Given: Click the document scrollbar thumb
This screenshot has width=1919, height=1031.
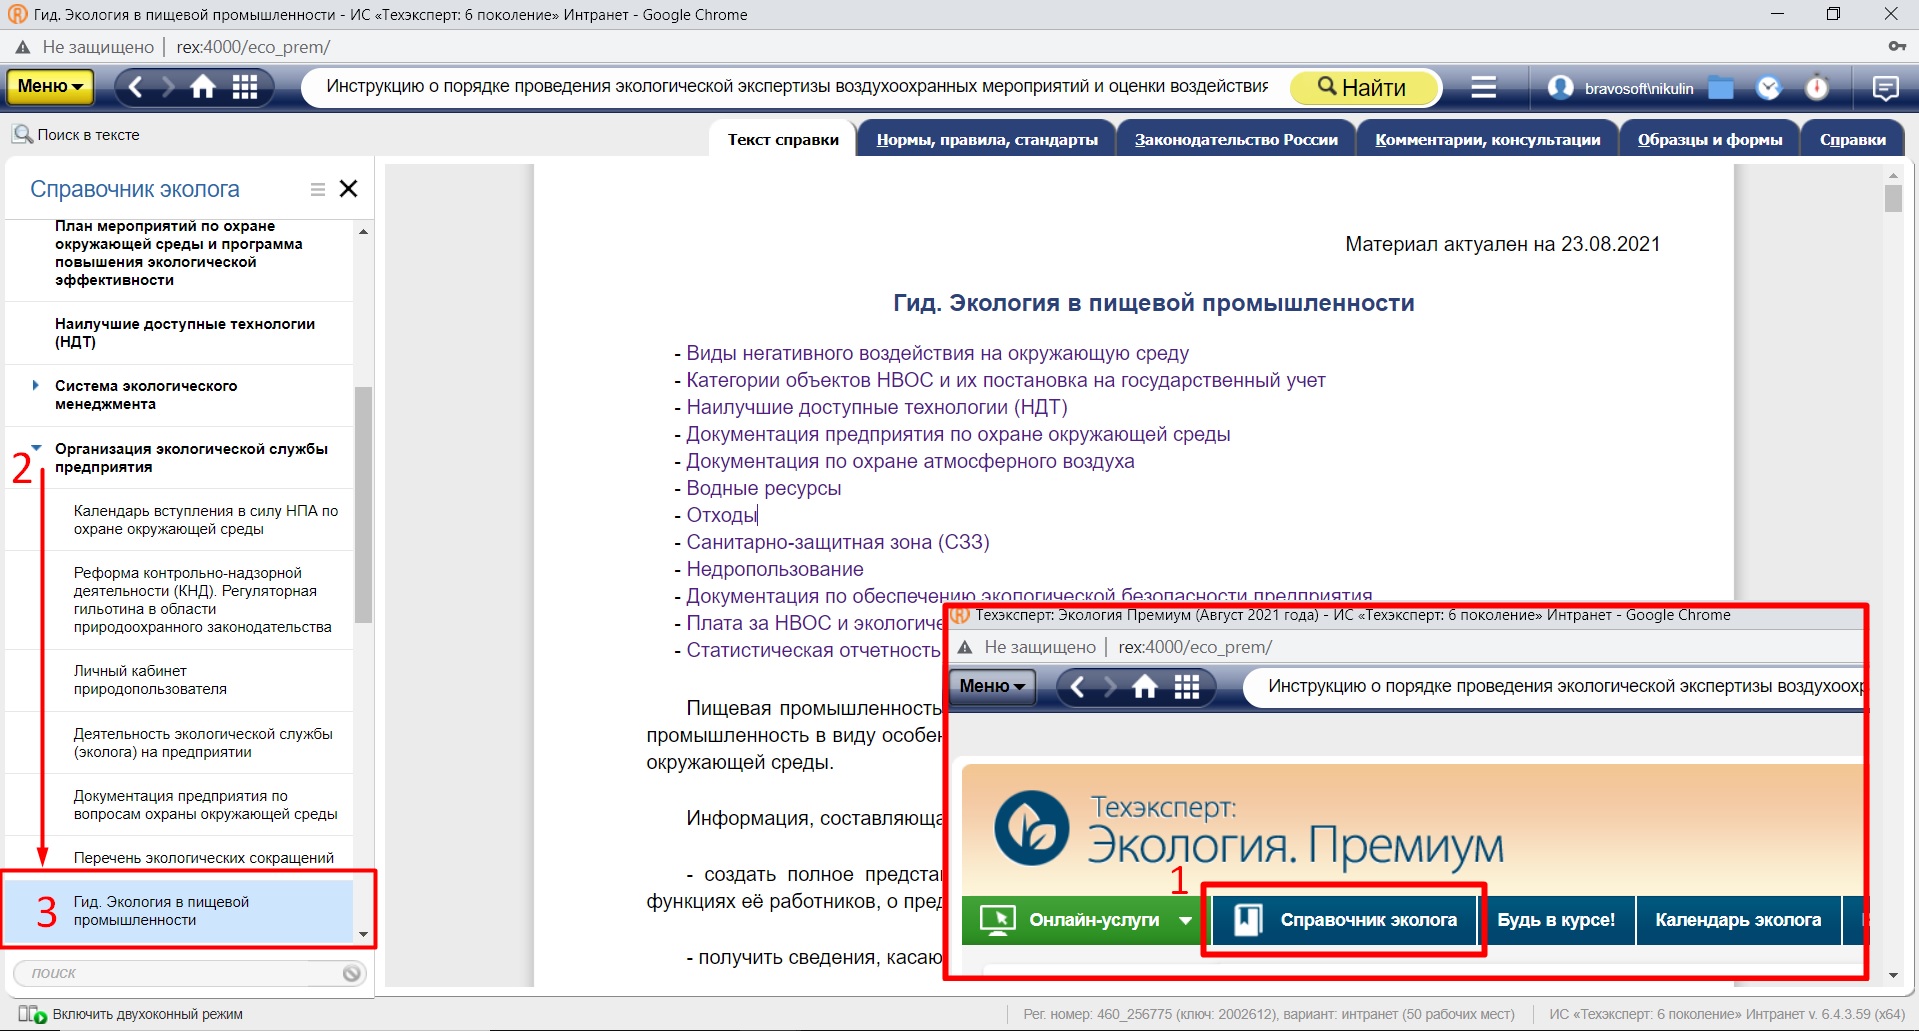Looking at the screenshot, I should tap(1893, 198).
